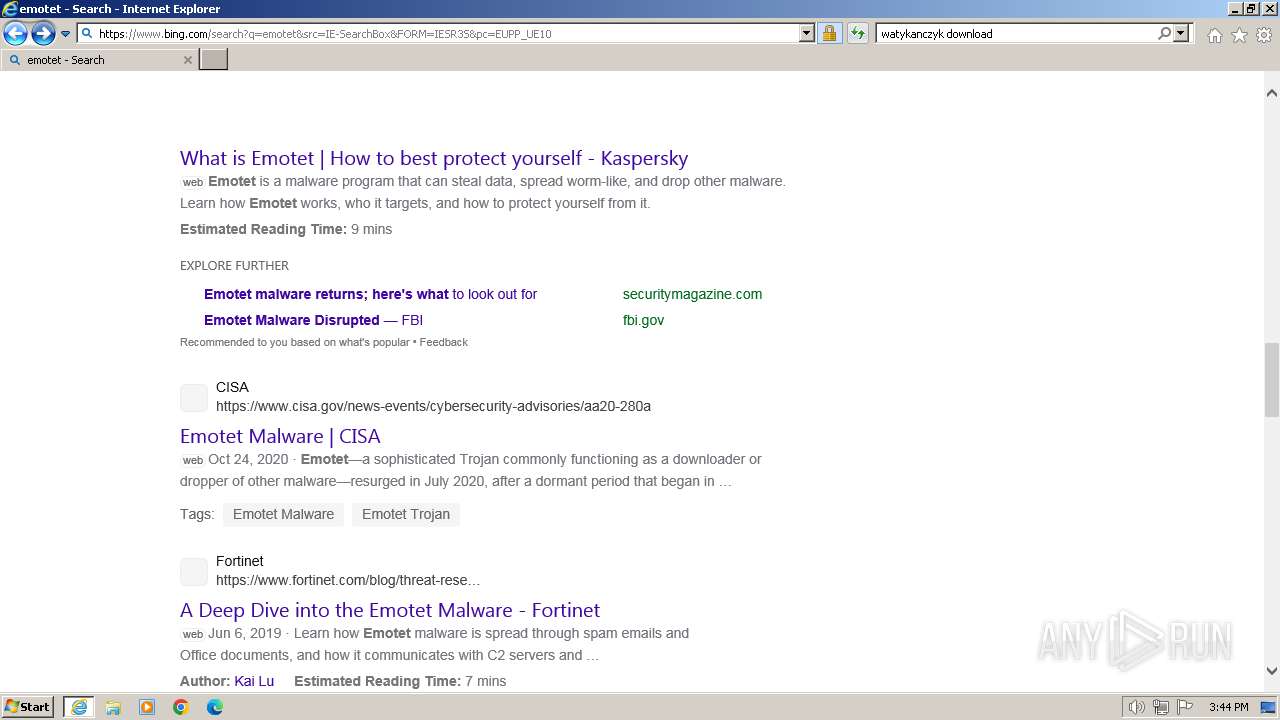
Task: Open Kaspersky What is Emotet result
Action: tap(434, 158)
